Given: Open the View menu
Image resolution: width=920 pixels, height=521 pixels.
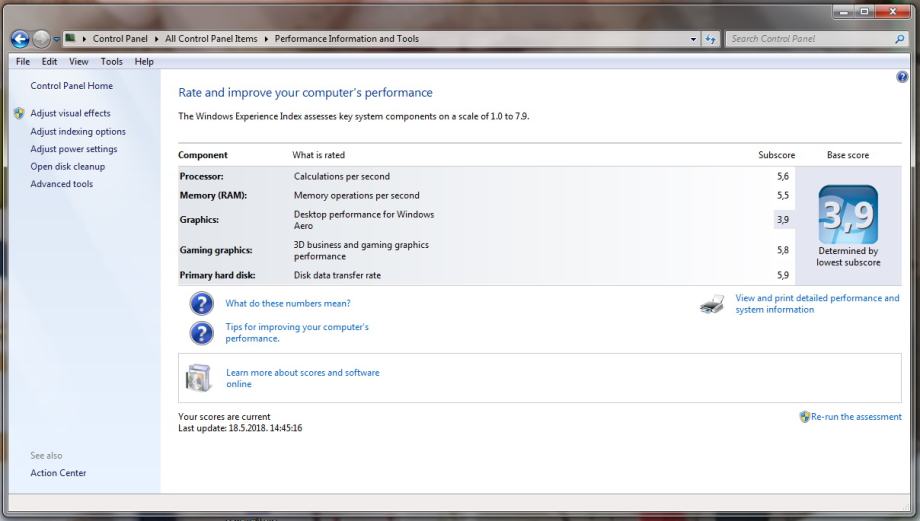Looking at the screenshot, I should [79, 62].
